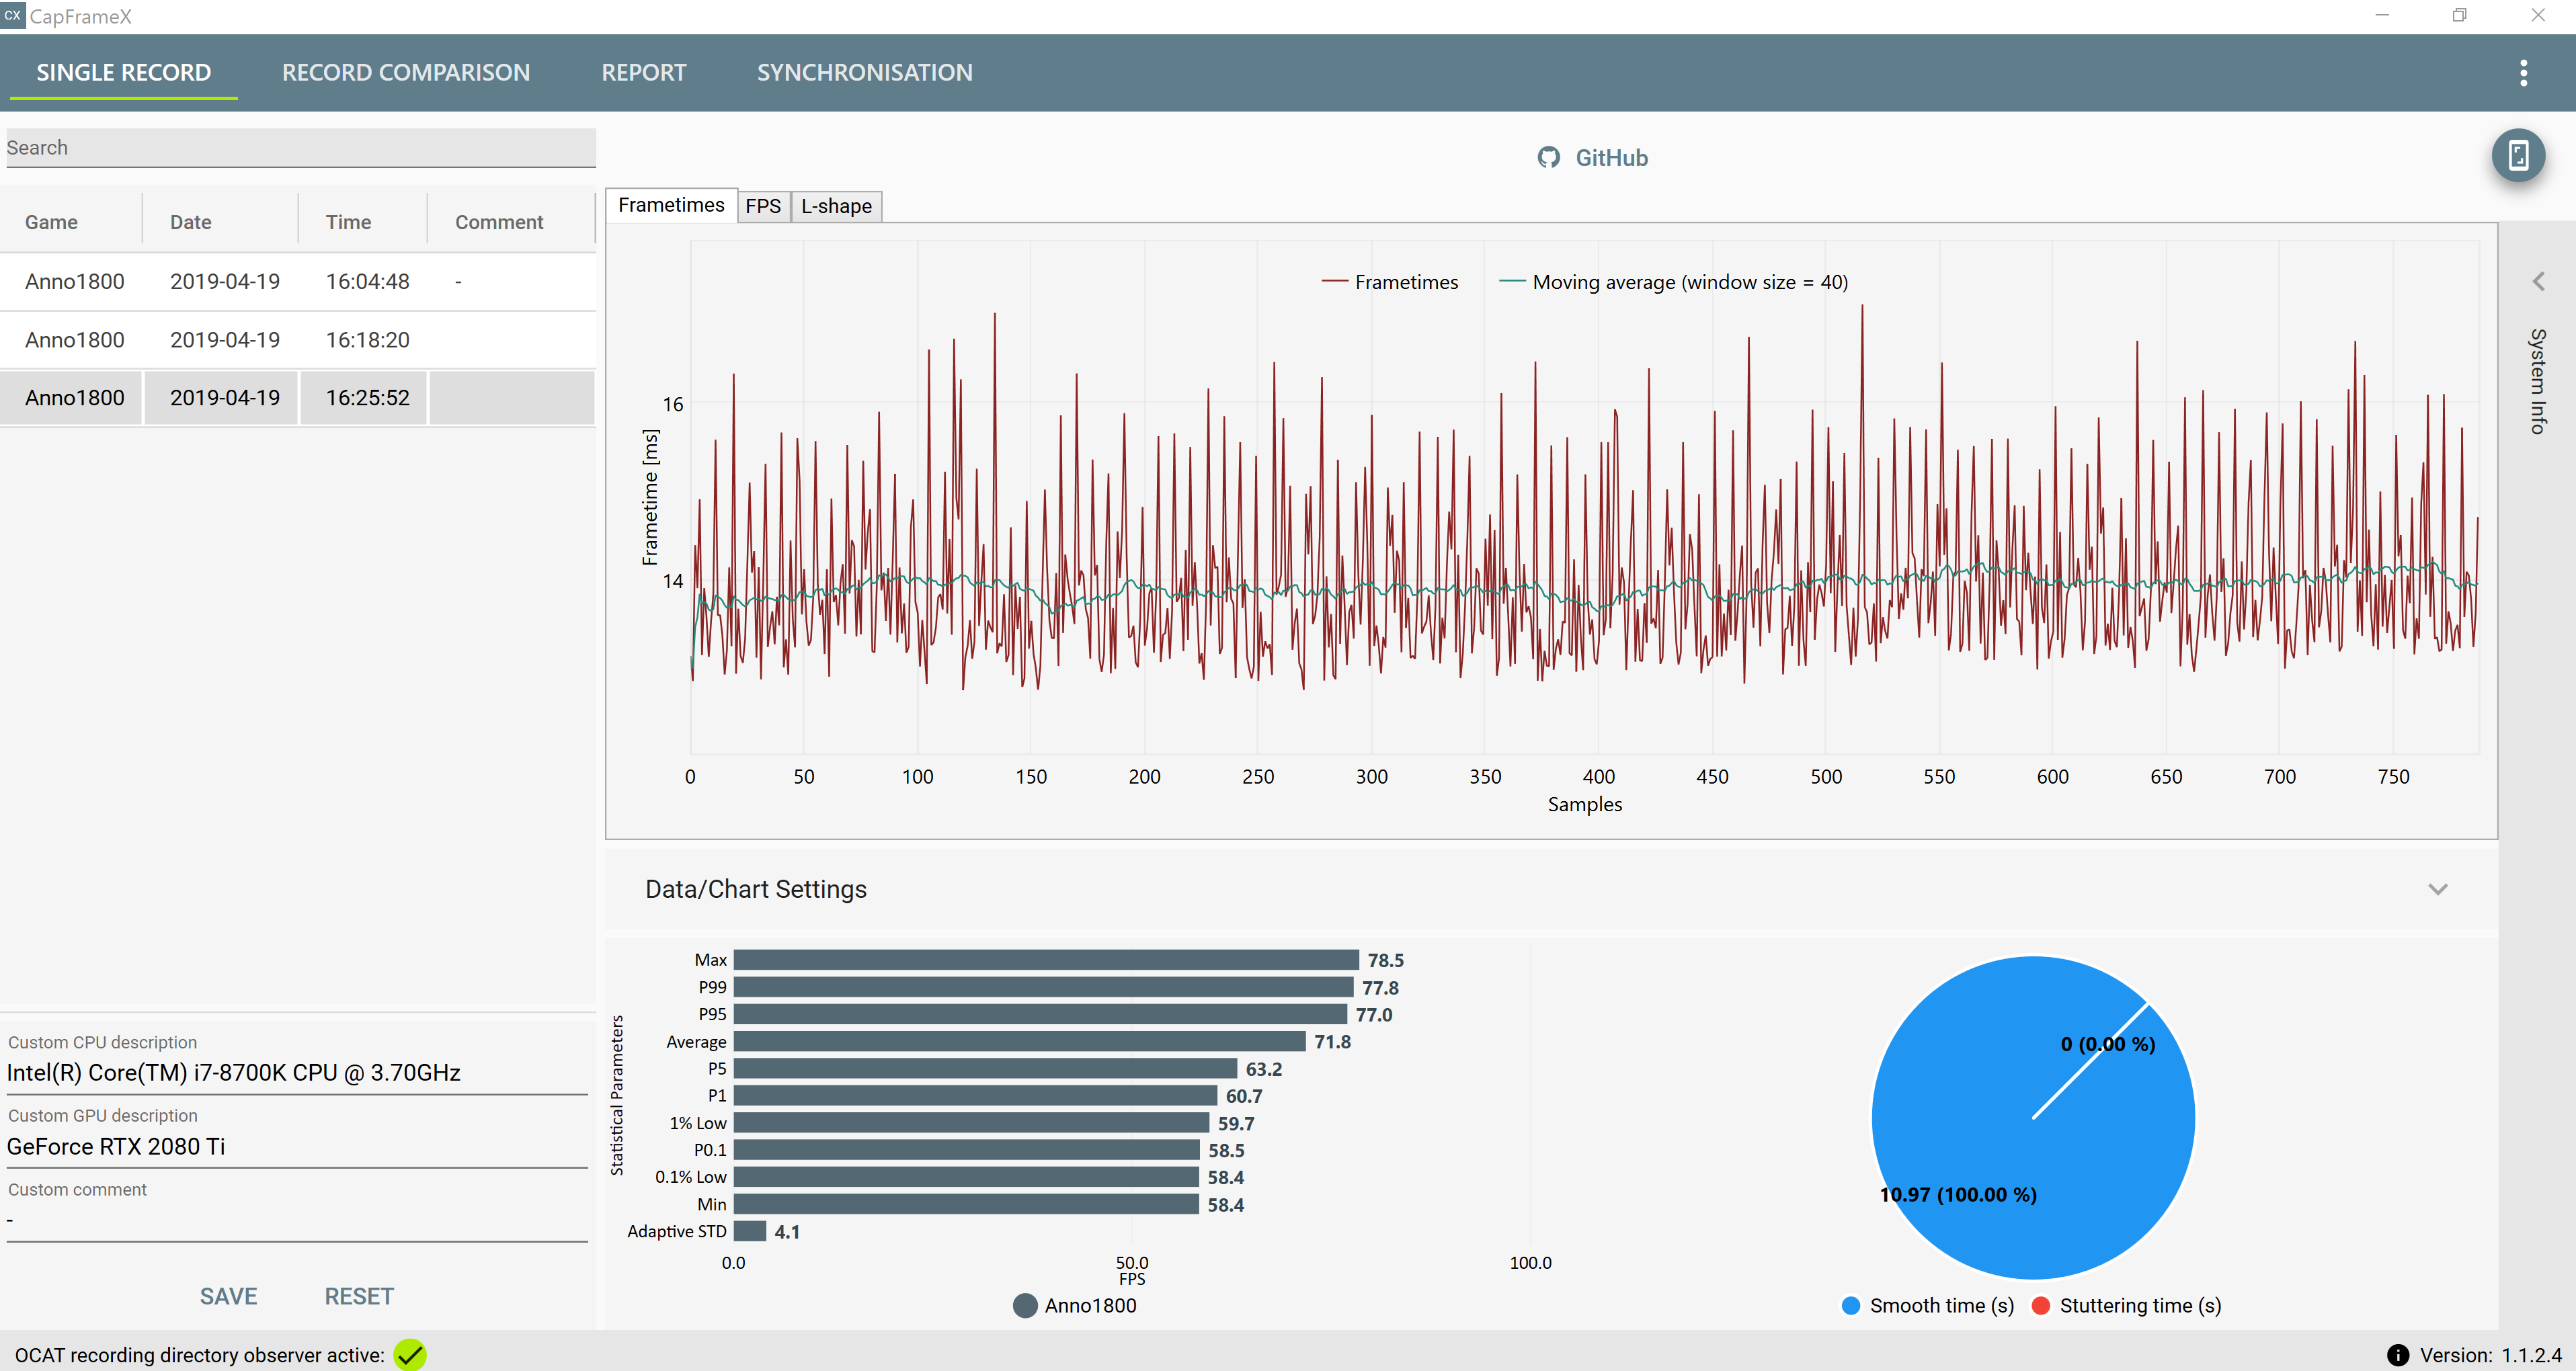Toggle Anno1800 series legend marker
The image size is (2576, 1371).
click(1024, 1305)
